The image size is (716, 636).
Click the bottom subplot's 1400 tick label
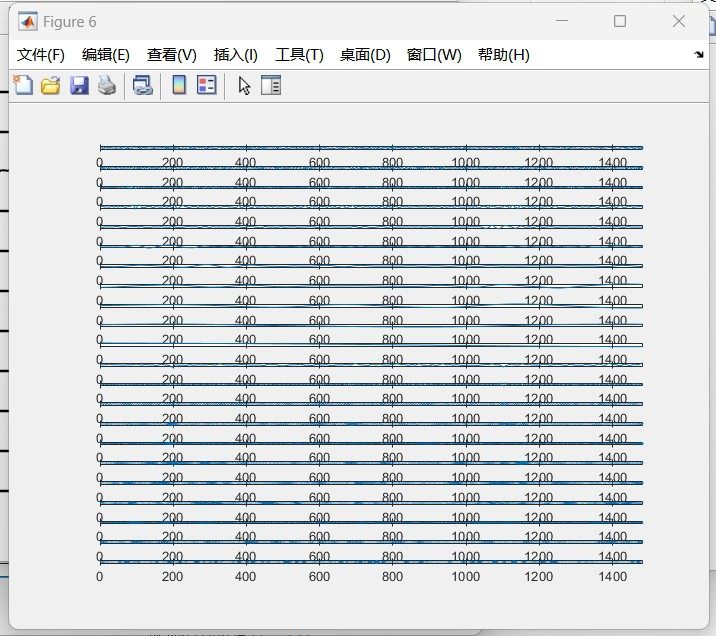point(613,577)
